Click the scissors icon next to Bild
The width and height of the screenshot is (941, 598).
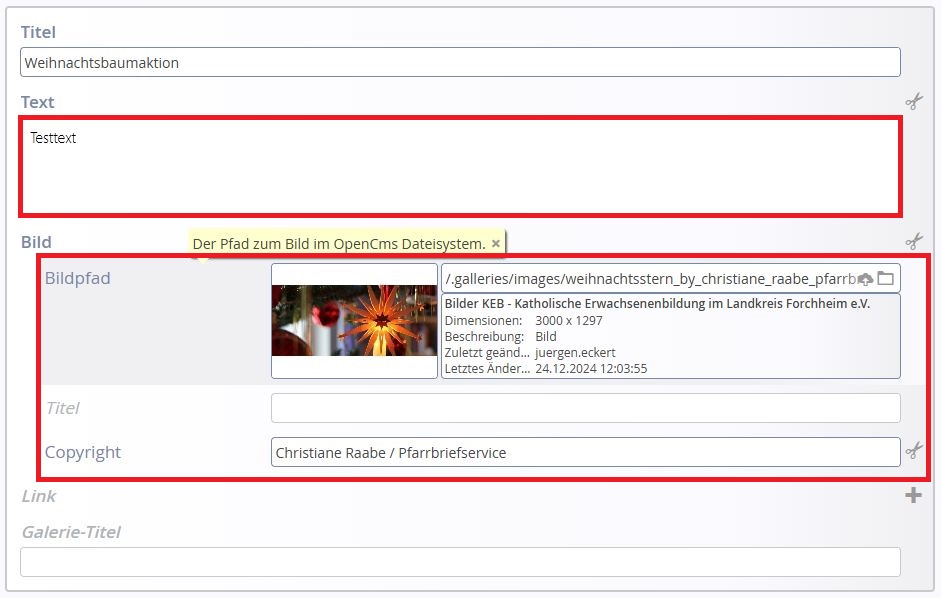click(x=914, y=241)
